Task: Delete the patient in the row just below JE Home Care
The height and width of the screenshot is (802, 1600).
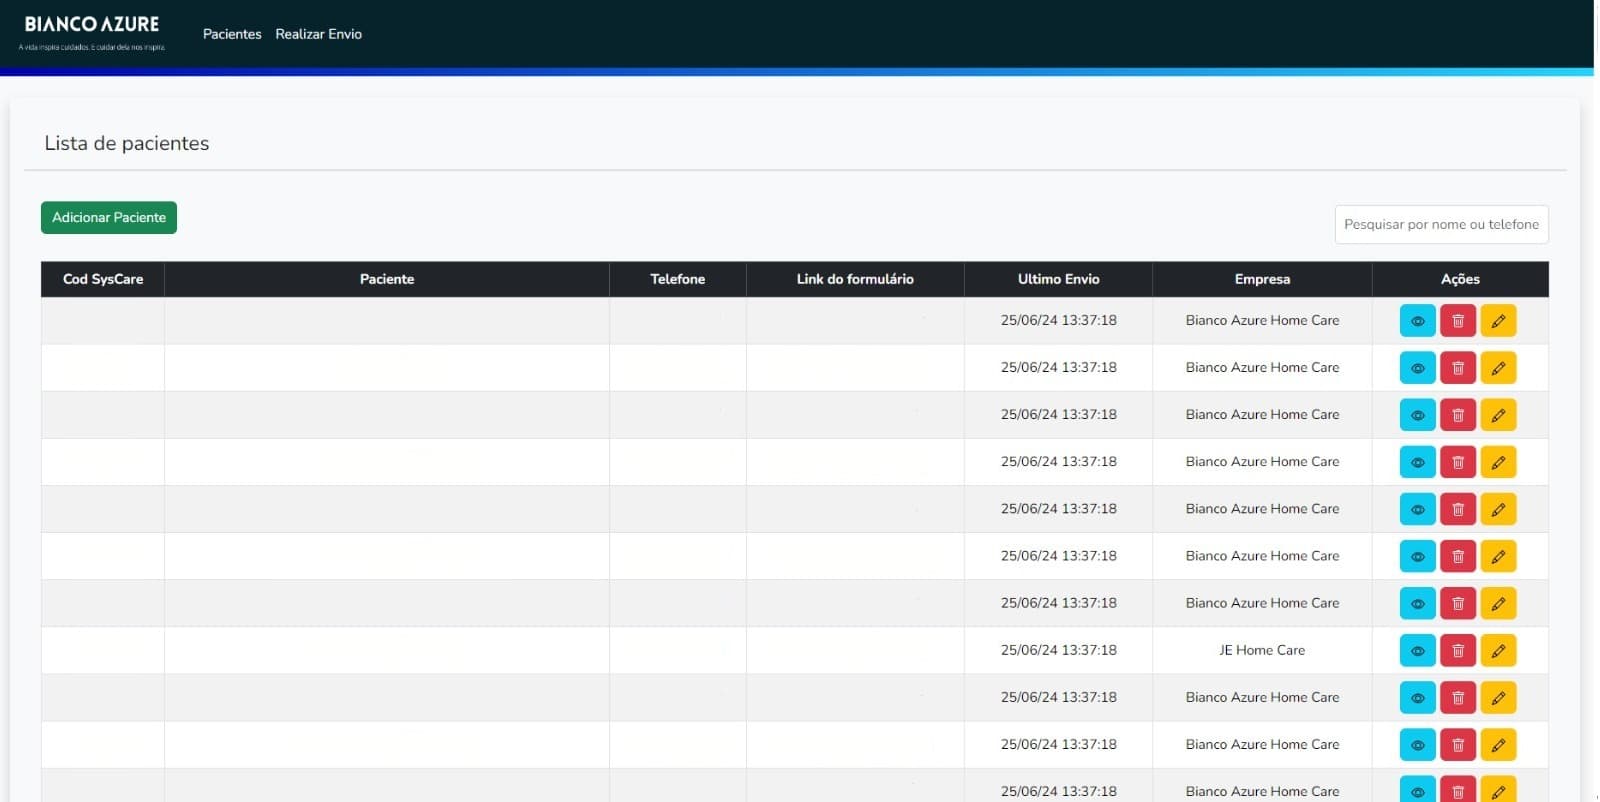Action: click(1458, 697)
